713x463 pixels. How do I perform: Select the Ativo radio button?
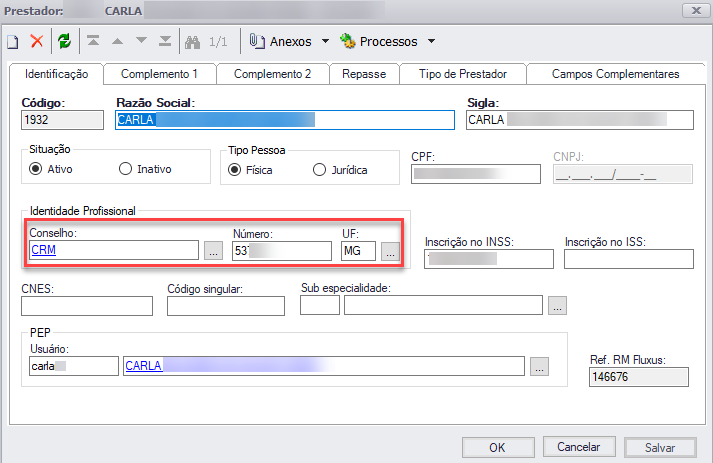point(35,169)
